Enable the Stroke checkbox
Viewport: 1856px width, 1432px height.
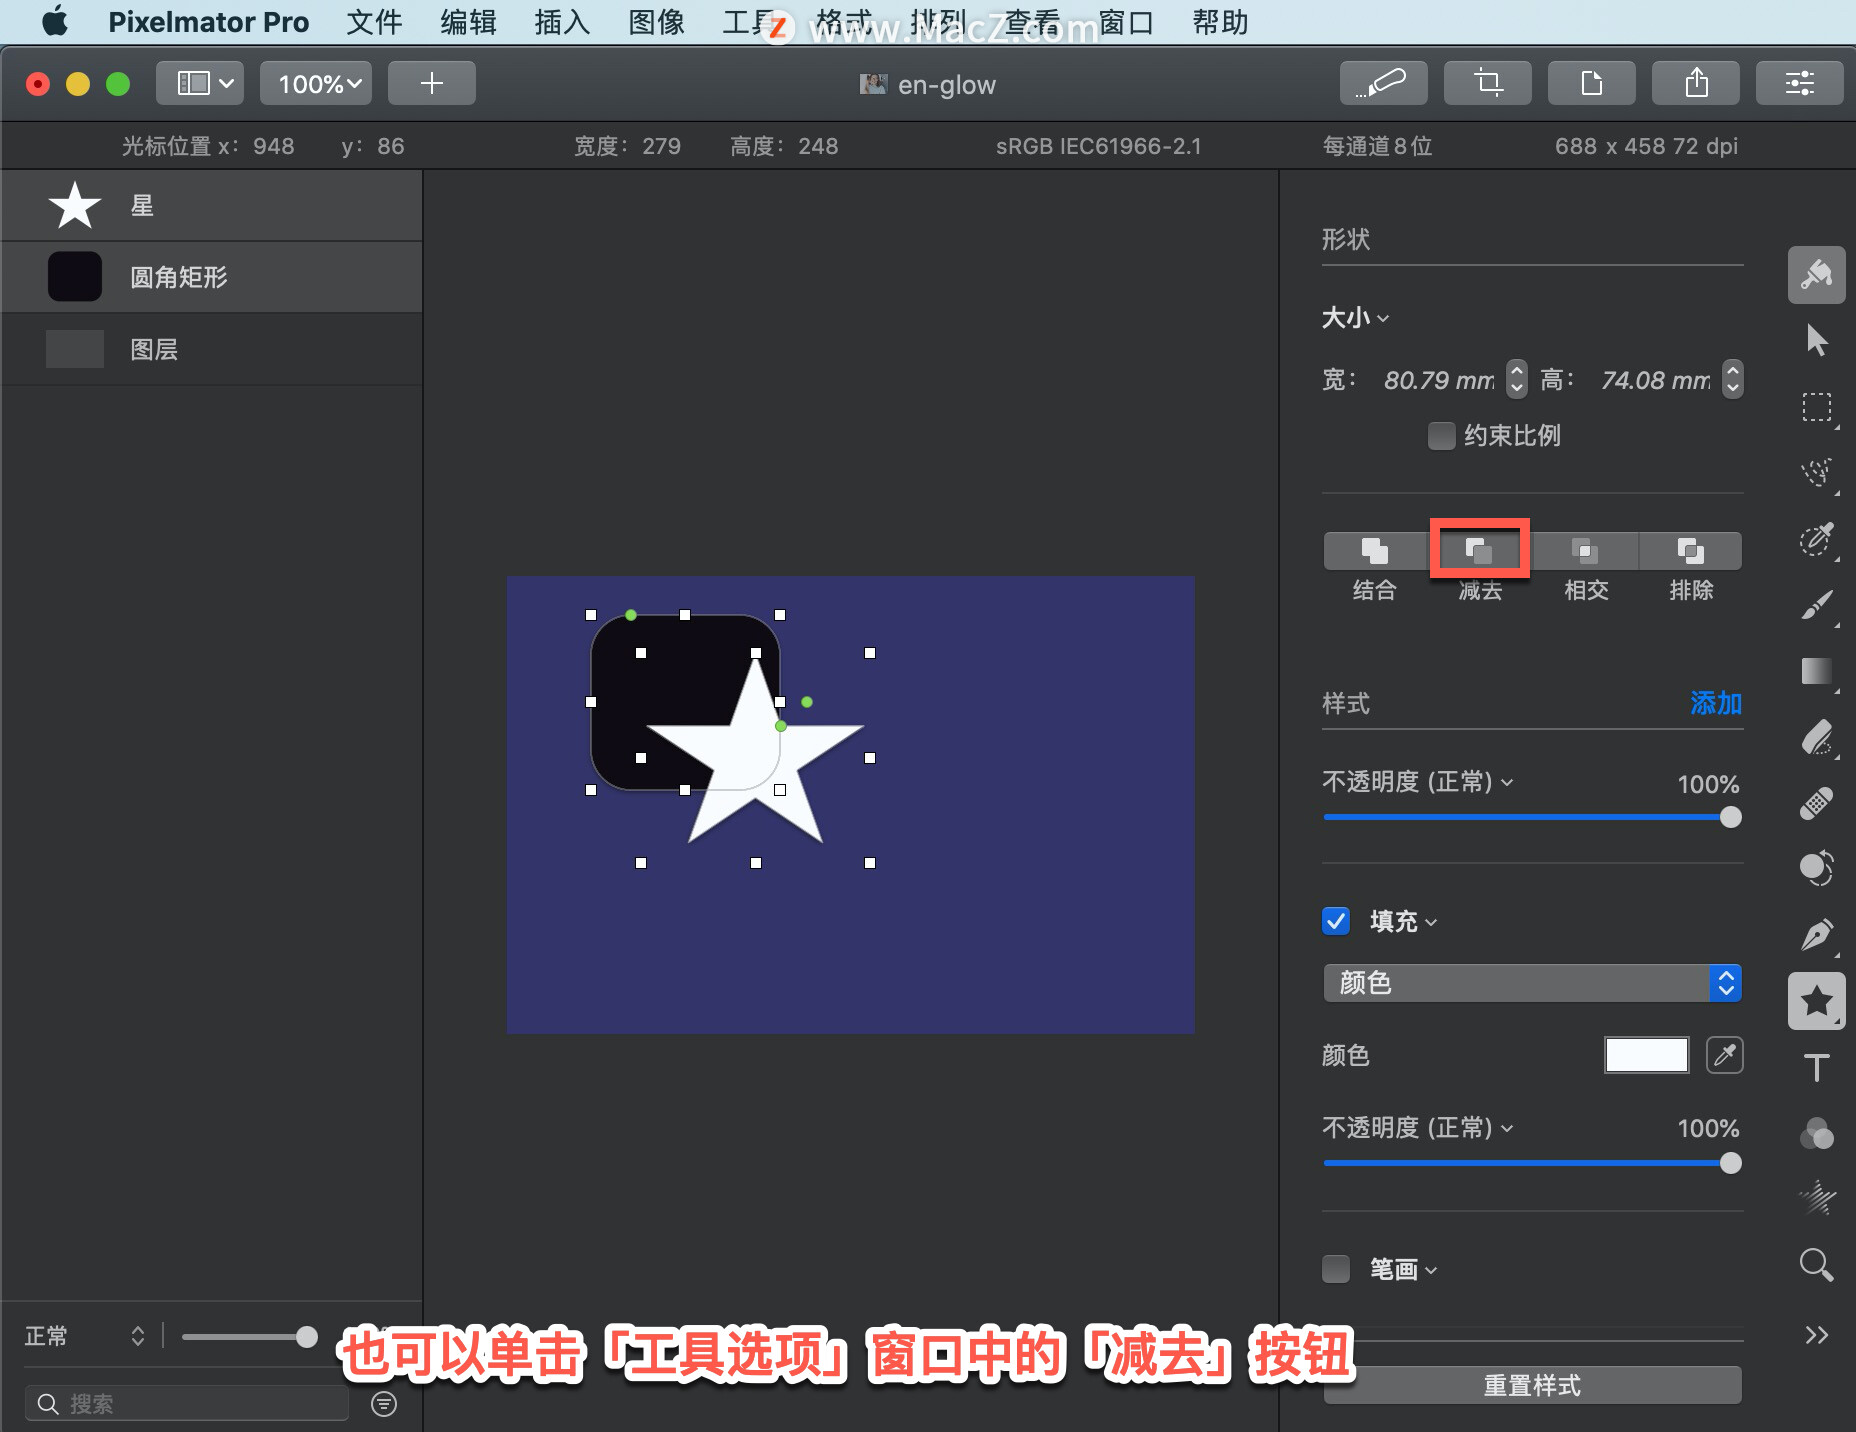point(1336,1269)
